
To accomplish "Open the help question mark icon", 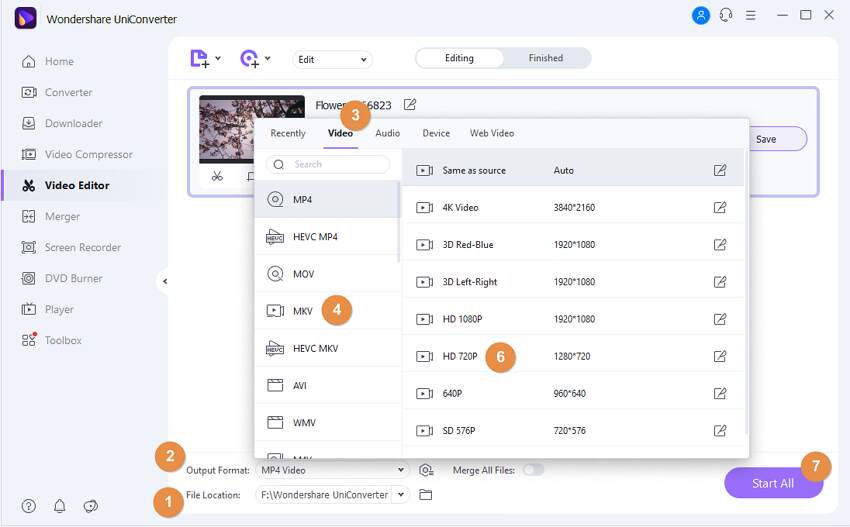I will (x=29, y=506).
